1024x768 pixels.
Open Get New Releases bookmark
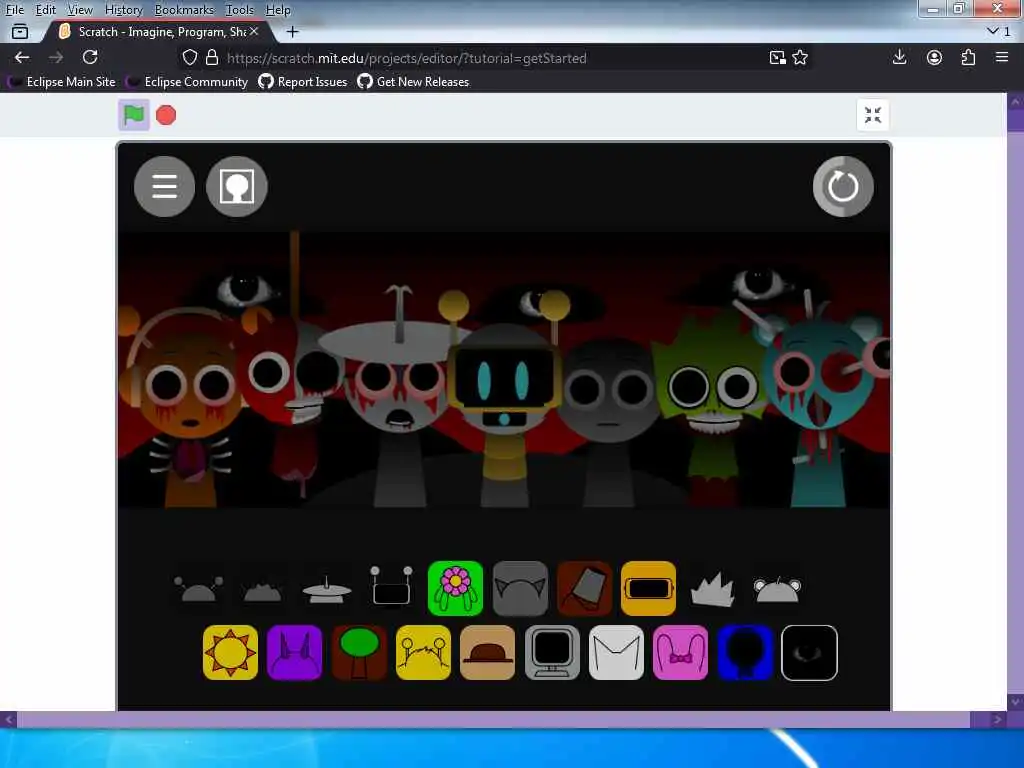coord(414,82)
